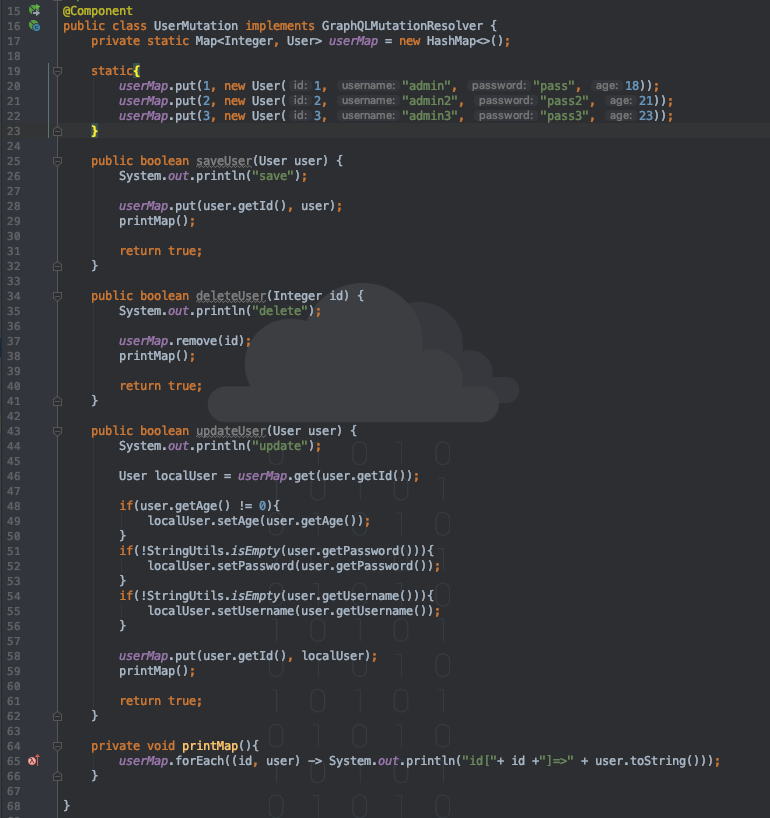Image resolution: width=770 pixels, height=818 pixels.
Task: Click the password: parameter hint on line 21
Action: (x=506, y=101)
